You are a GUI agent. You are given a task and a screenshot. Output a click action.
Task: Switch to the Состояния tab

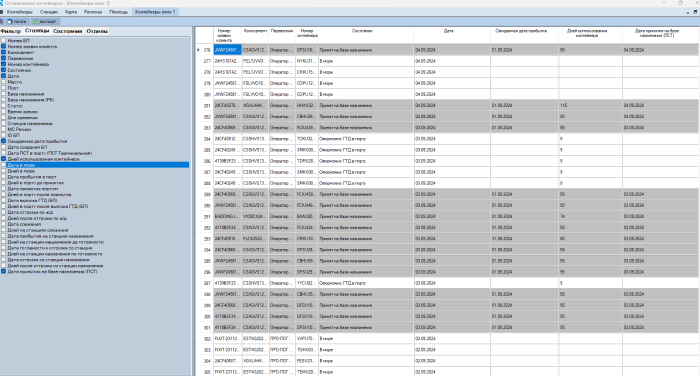tap(67, 31)
